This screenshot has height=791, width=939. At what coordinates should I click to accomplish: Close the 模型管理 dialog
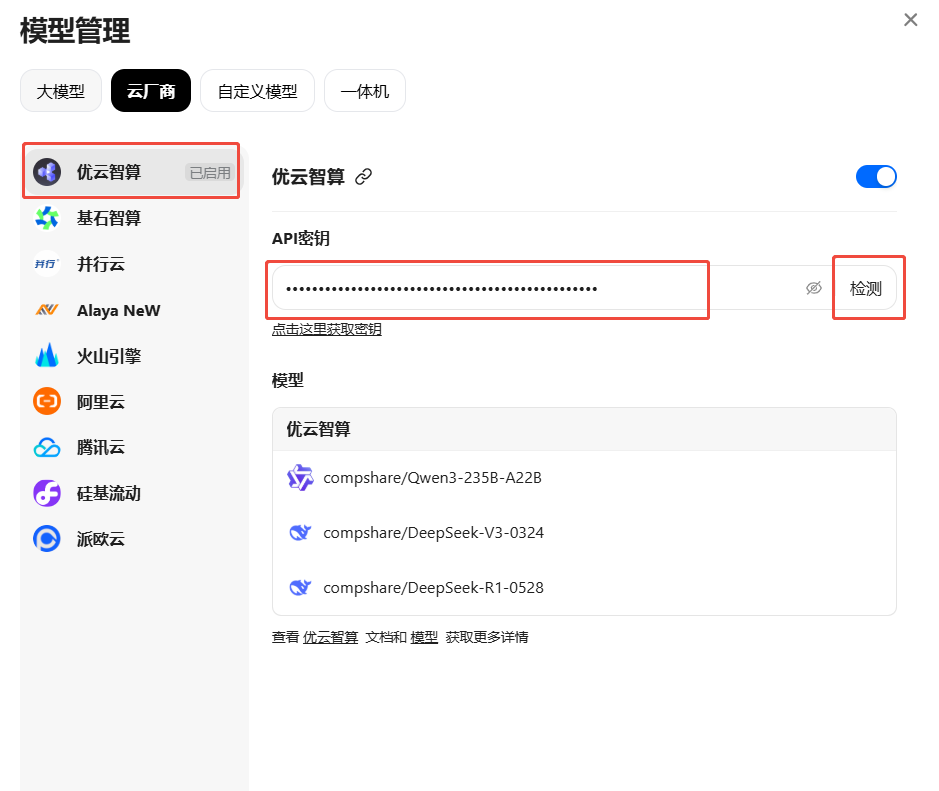click(x=910, y=20)
